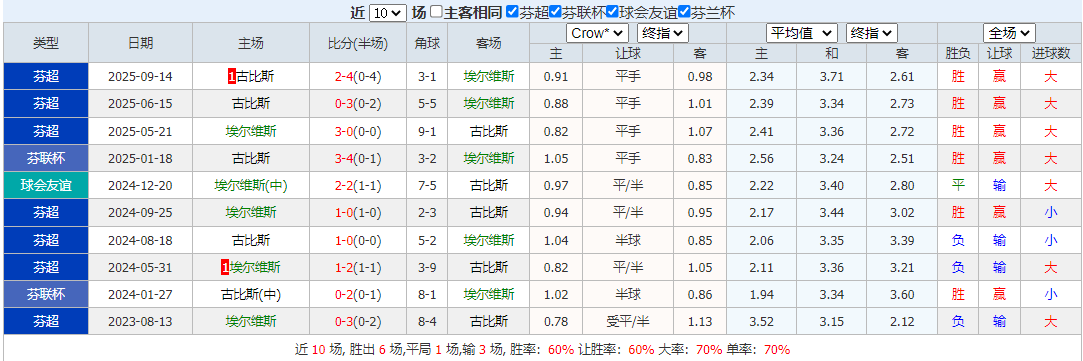
Task: Click the green 平 result on 2024-12-20
Action: [957, 185]
